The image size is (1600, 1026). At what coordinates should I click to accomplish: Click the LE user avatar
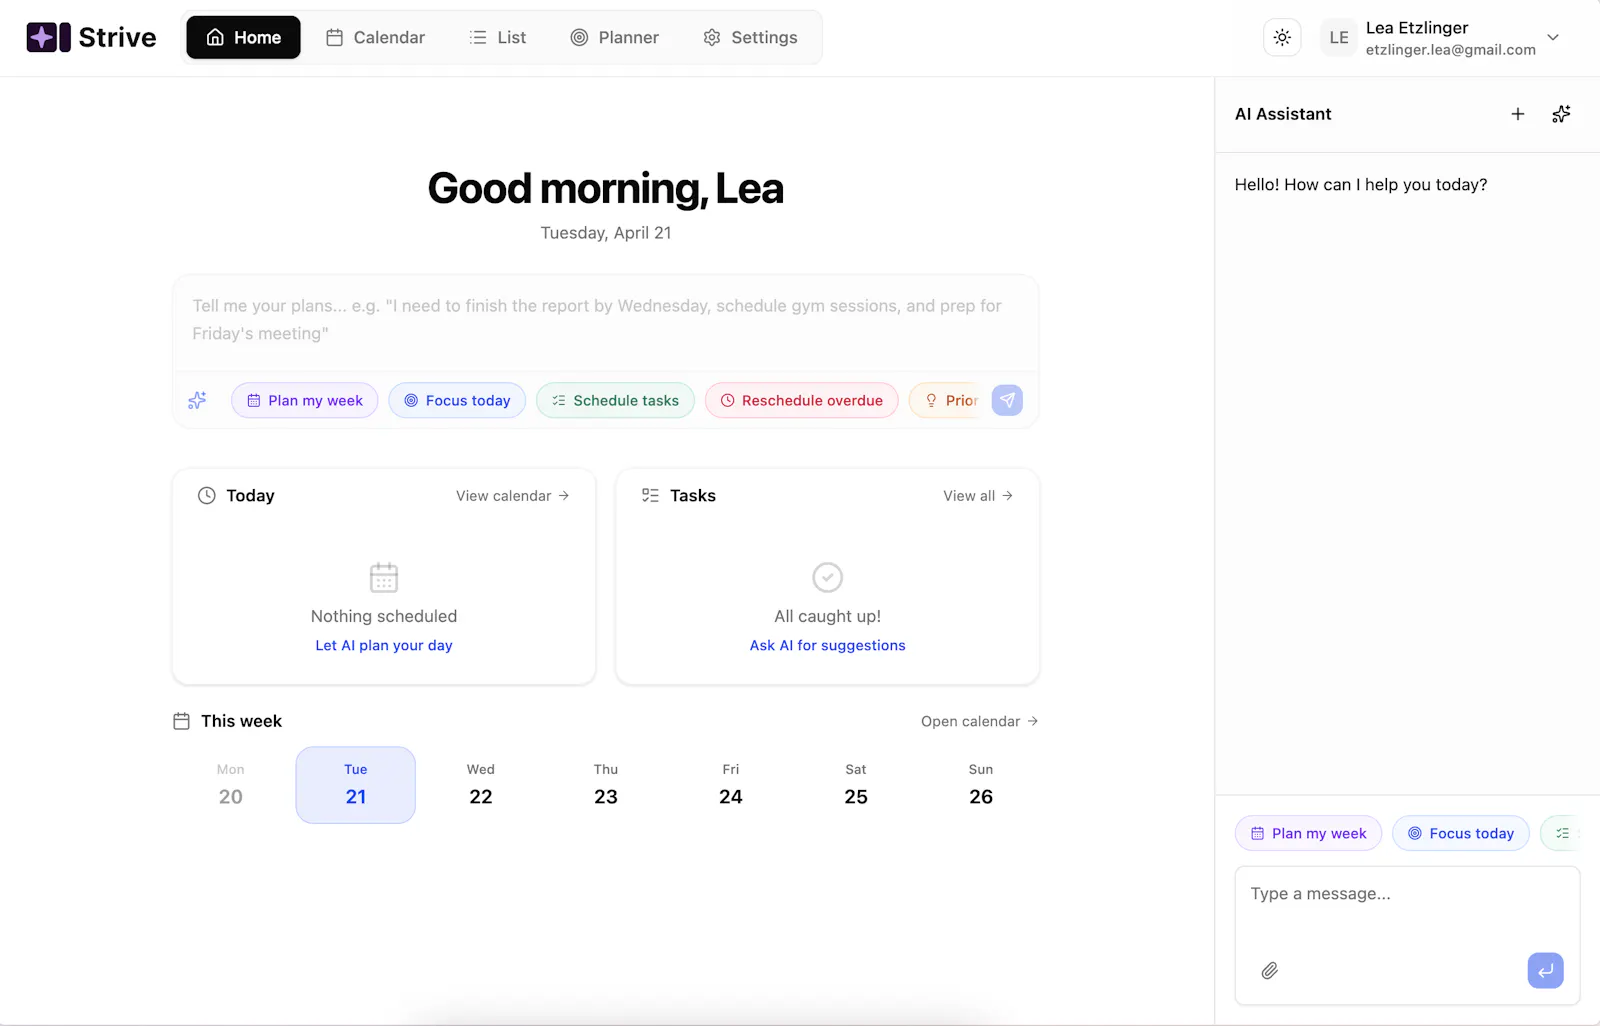coord(1339,38)
